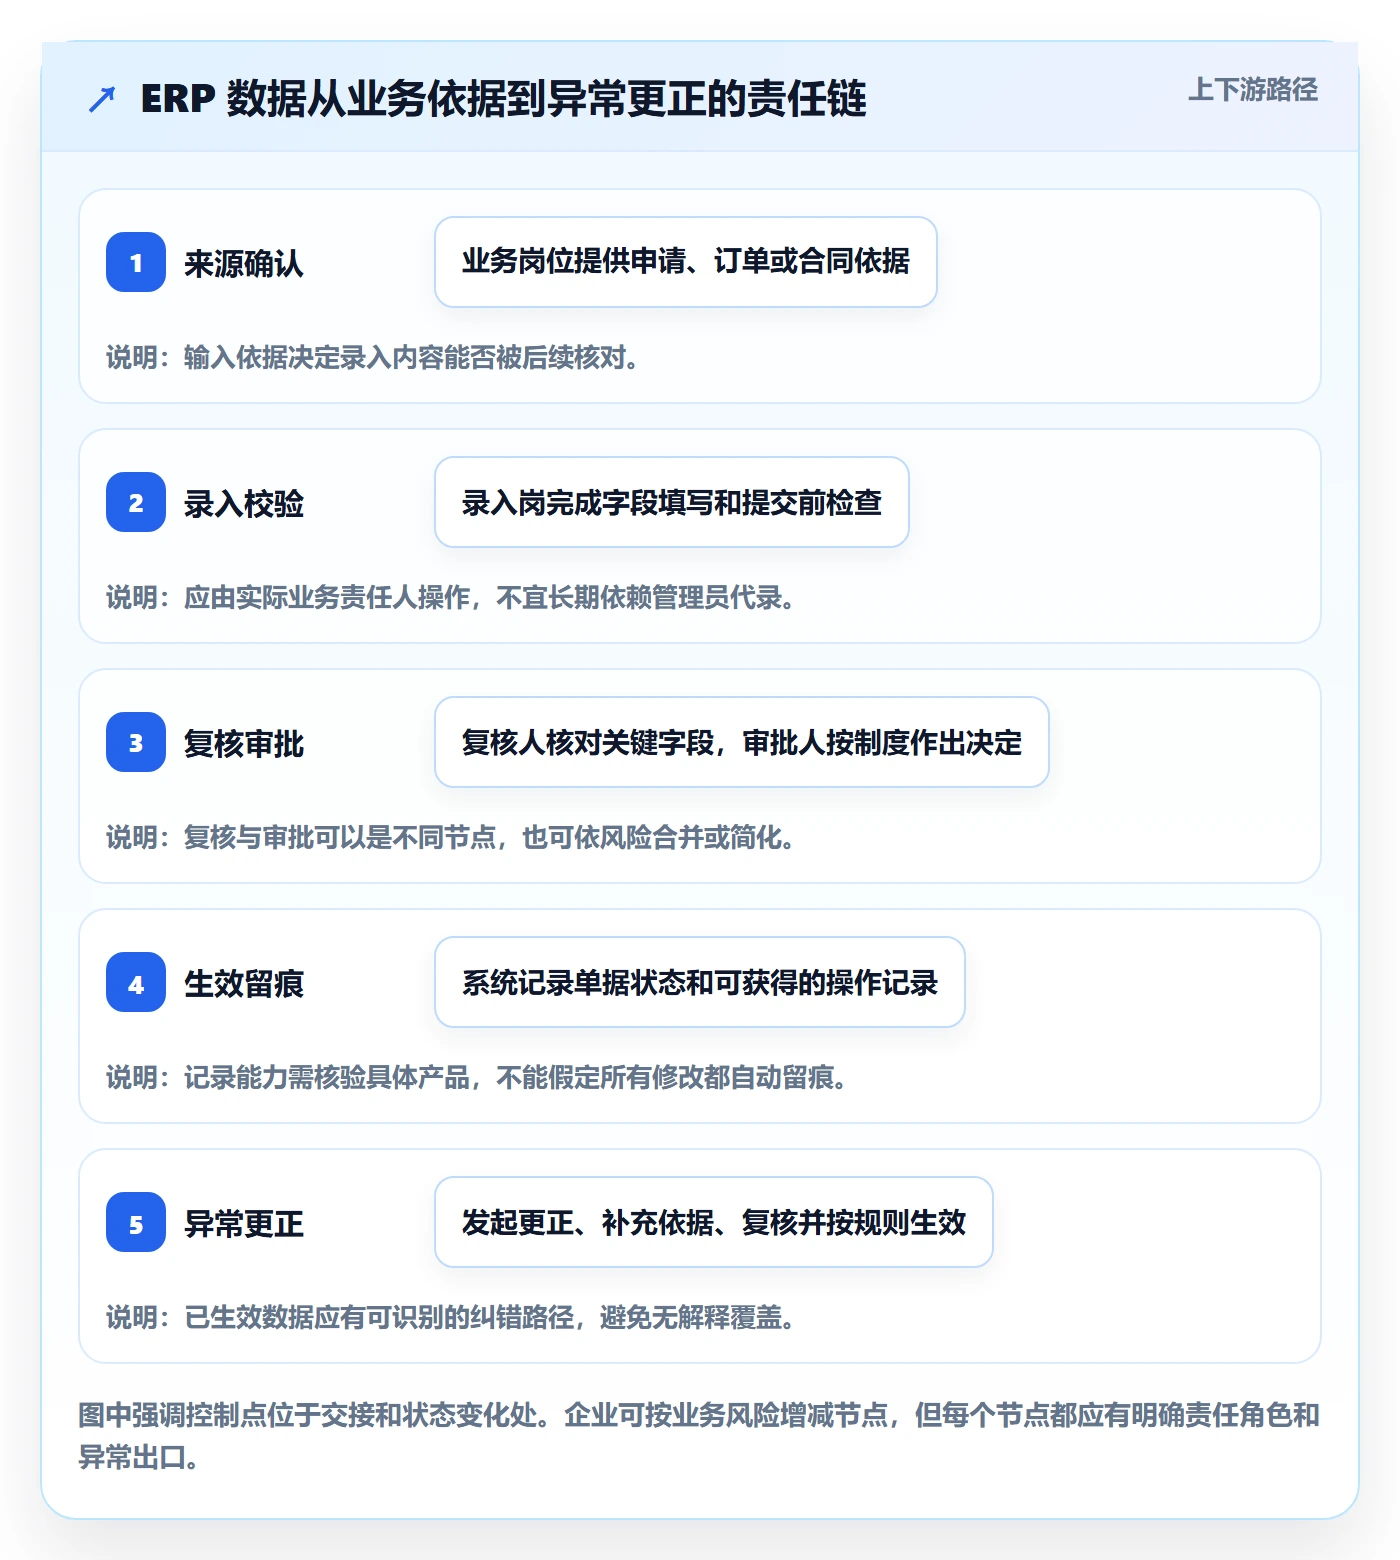Select step number 3 badge
The image size is (1400, 1560).
pyautogui.click(x=136, y=742)
